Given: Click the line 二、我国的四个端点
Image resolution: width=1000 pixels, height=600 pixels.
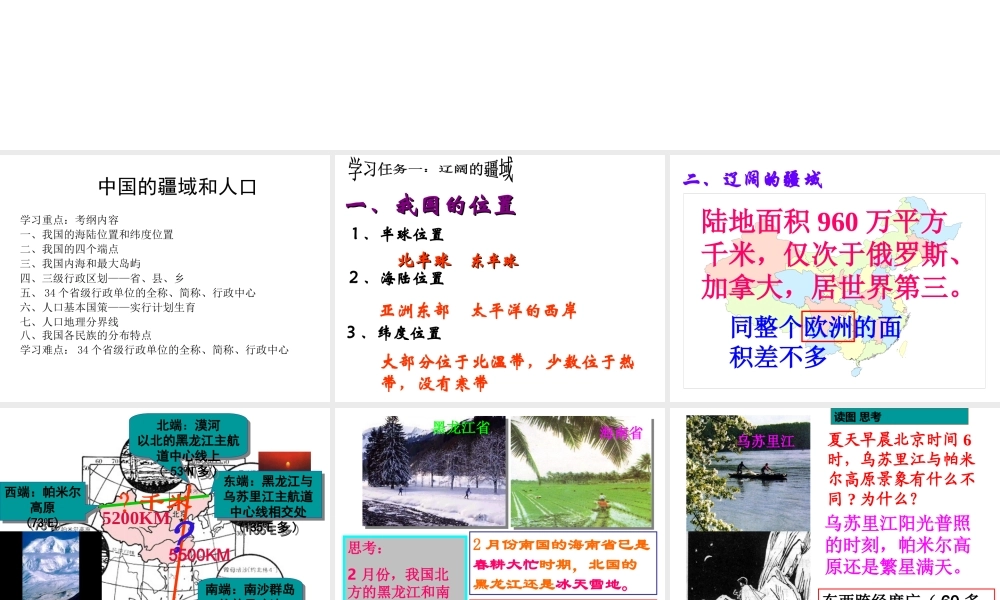Looking at the screenshot, I should (70, 249).
